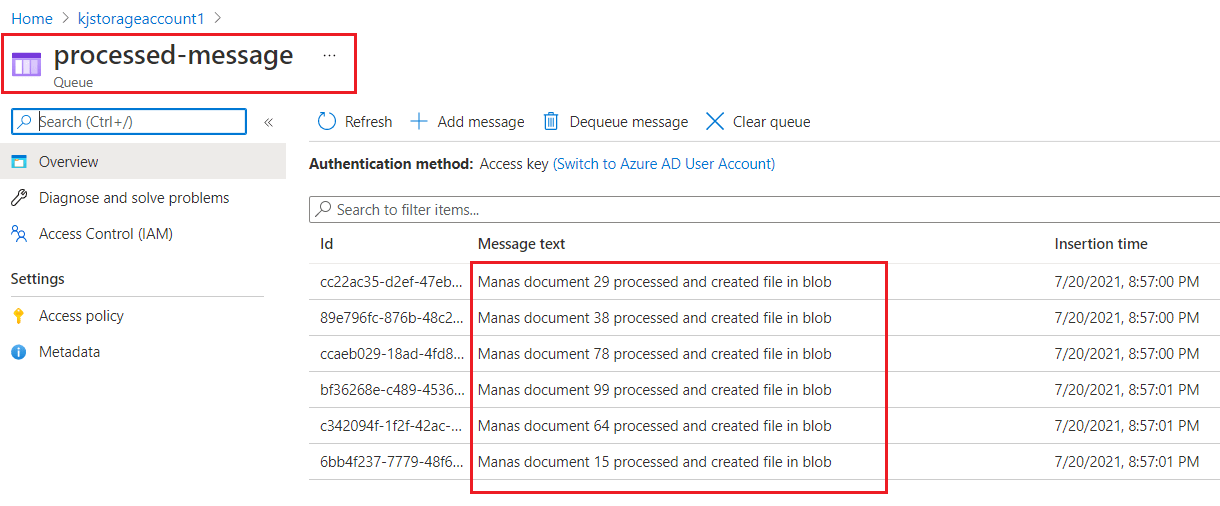This screenshot has height=506, width=1220.
Task: Click the Dequeue message button
Action: coord(615,121)
